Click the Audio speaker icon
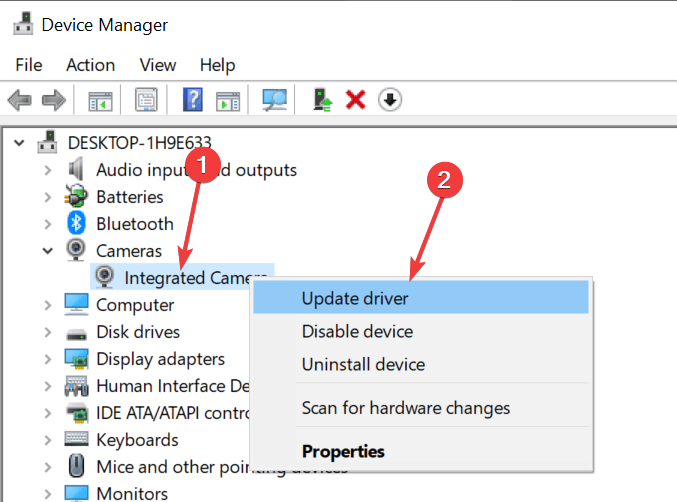 (x=76, y=169)
